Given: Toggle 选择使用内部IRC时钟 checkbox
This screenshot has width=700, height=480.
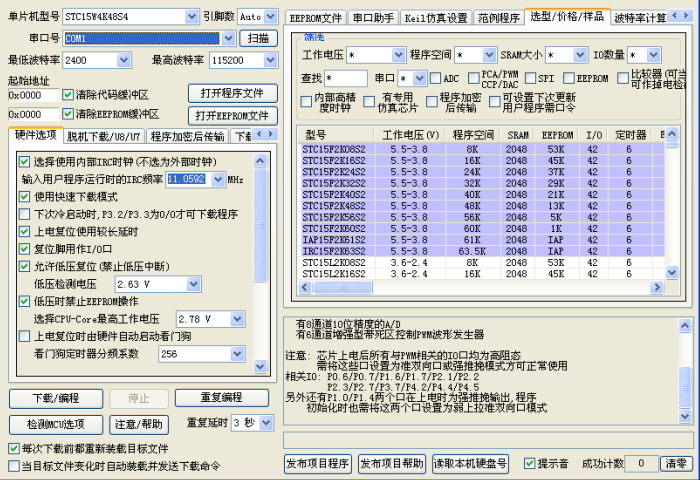Looking at the screenshot, I should point(25,162).
